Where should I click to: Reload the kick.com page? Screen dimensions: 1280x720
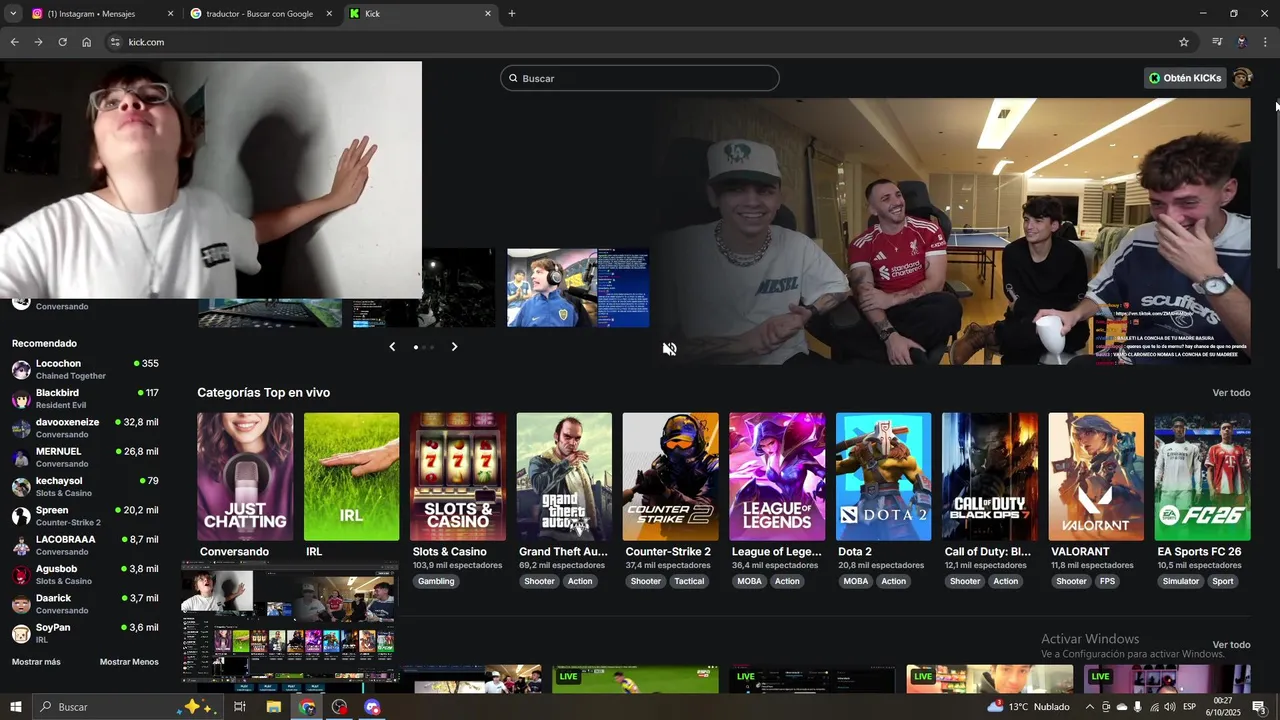pyautogui.click(x=62, y=42)
